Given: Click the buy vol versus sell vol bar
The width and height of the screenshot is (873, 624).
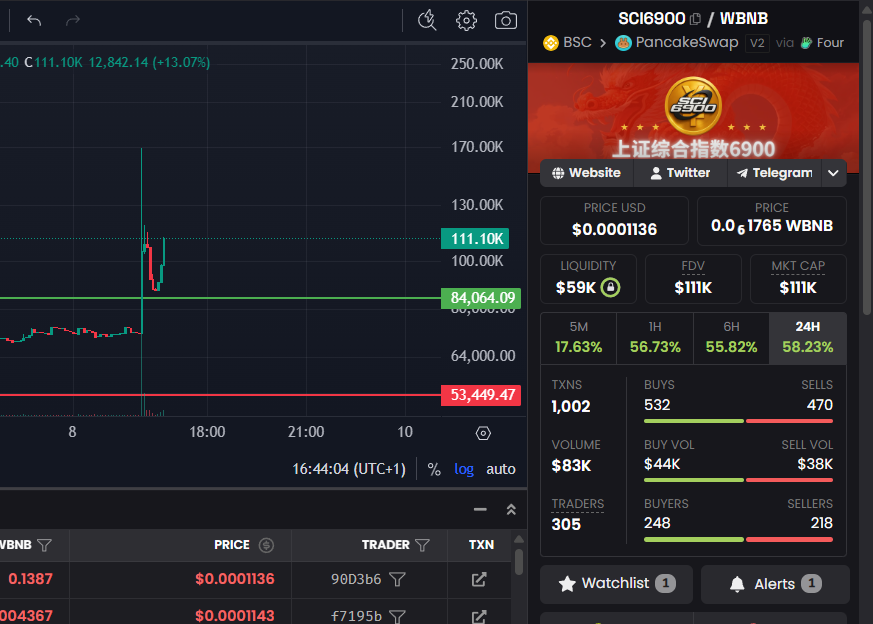Looking at the screenshot, I should point(738,480).
